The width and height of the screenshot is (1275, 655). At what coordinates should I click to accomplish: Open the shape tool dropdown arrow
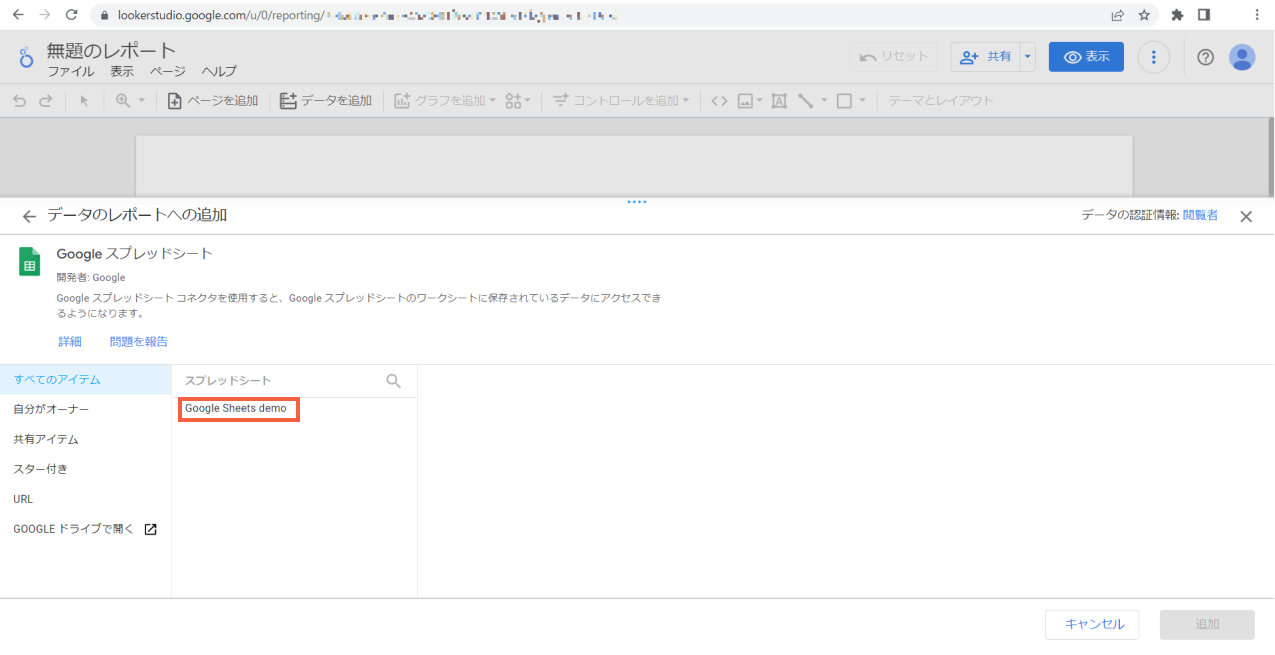point(861,100)
